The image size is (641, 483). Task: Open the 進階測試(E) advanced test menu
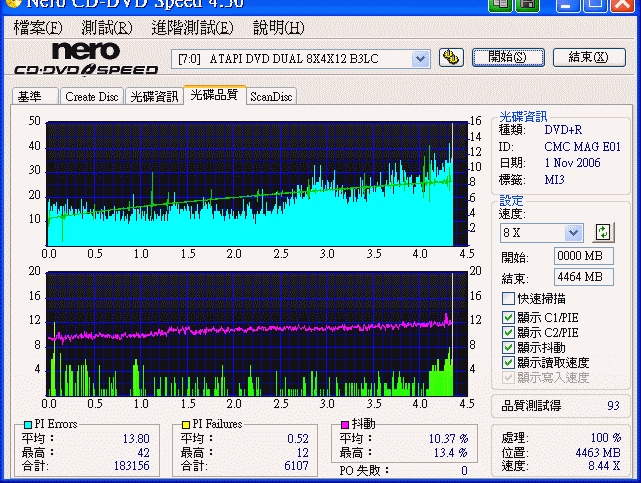[192, 28]
